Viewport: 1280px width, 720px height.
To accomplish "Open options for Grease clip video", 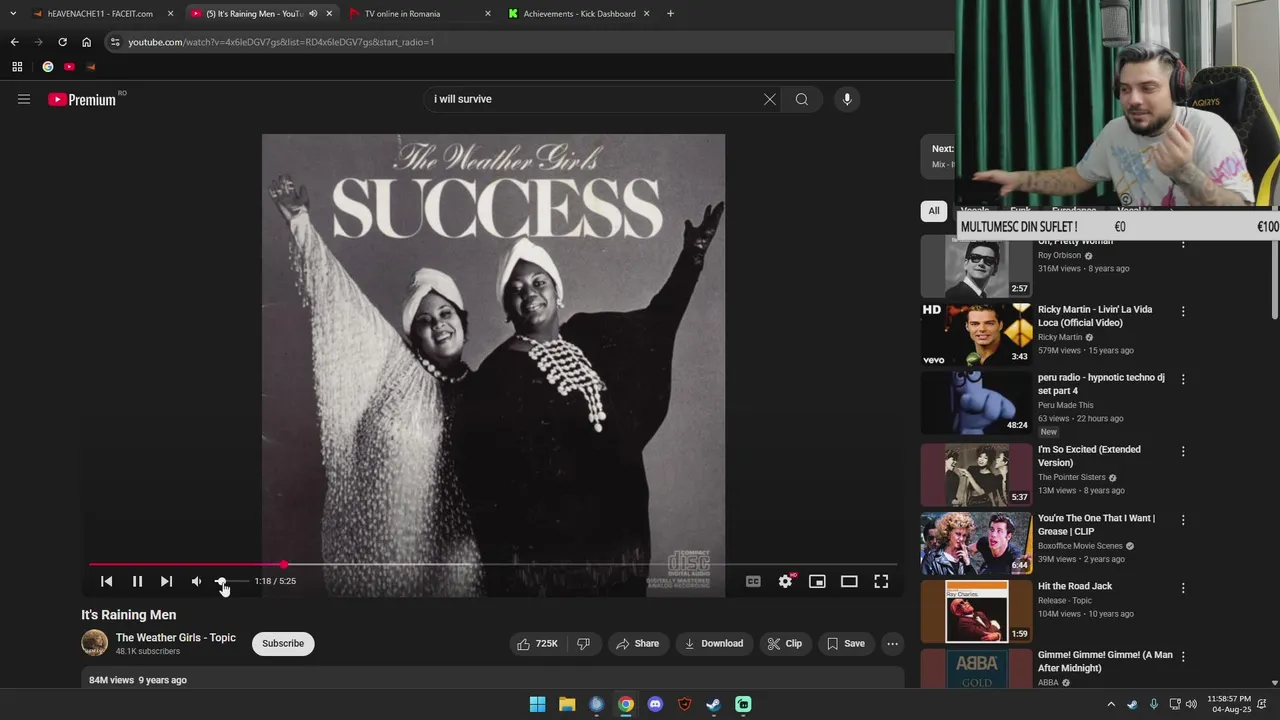I will pyautogui.click(x=1183, y=520).
